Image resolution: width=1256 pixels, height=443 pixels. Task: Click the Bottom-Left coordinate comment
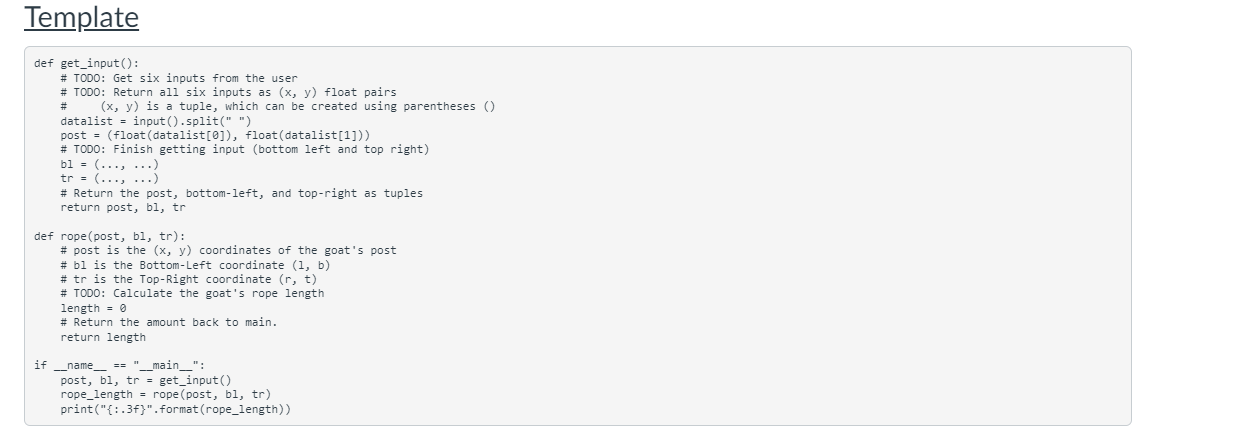click(x=195, y=265)
